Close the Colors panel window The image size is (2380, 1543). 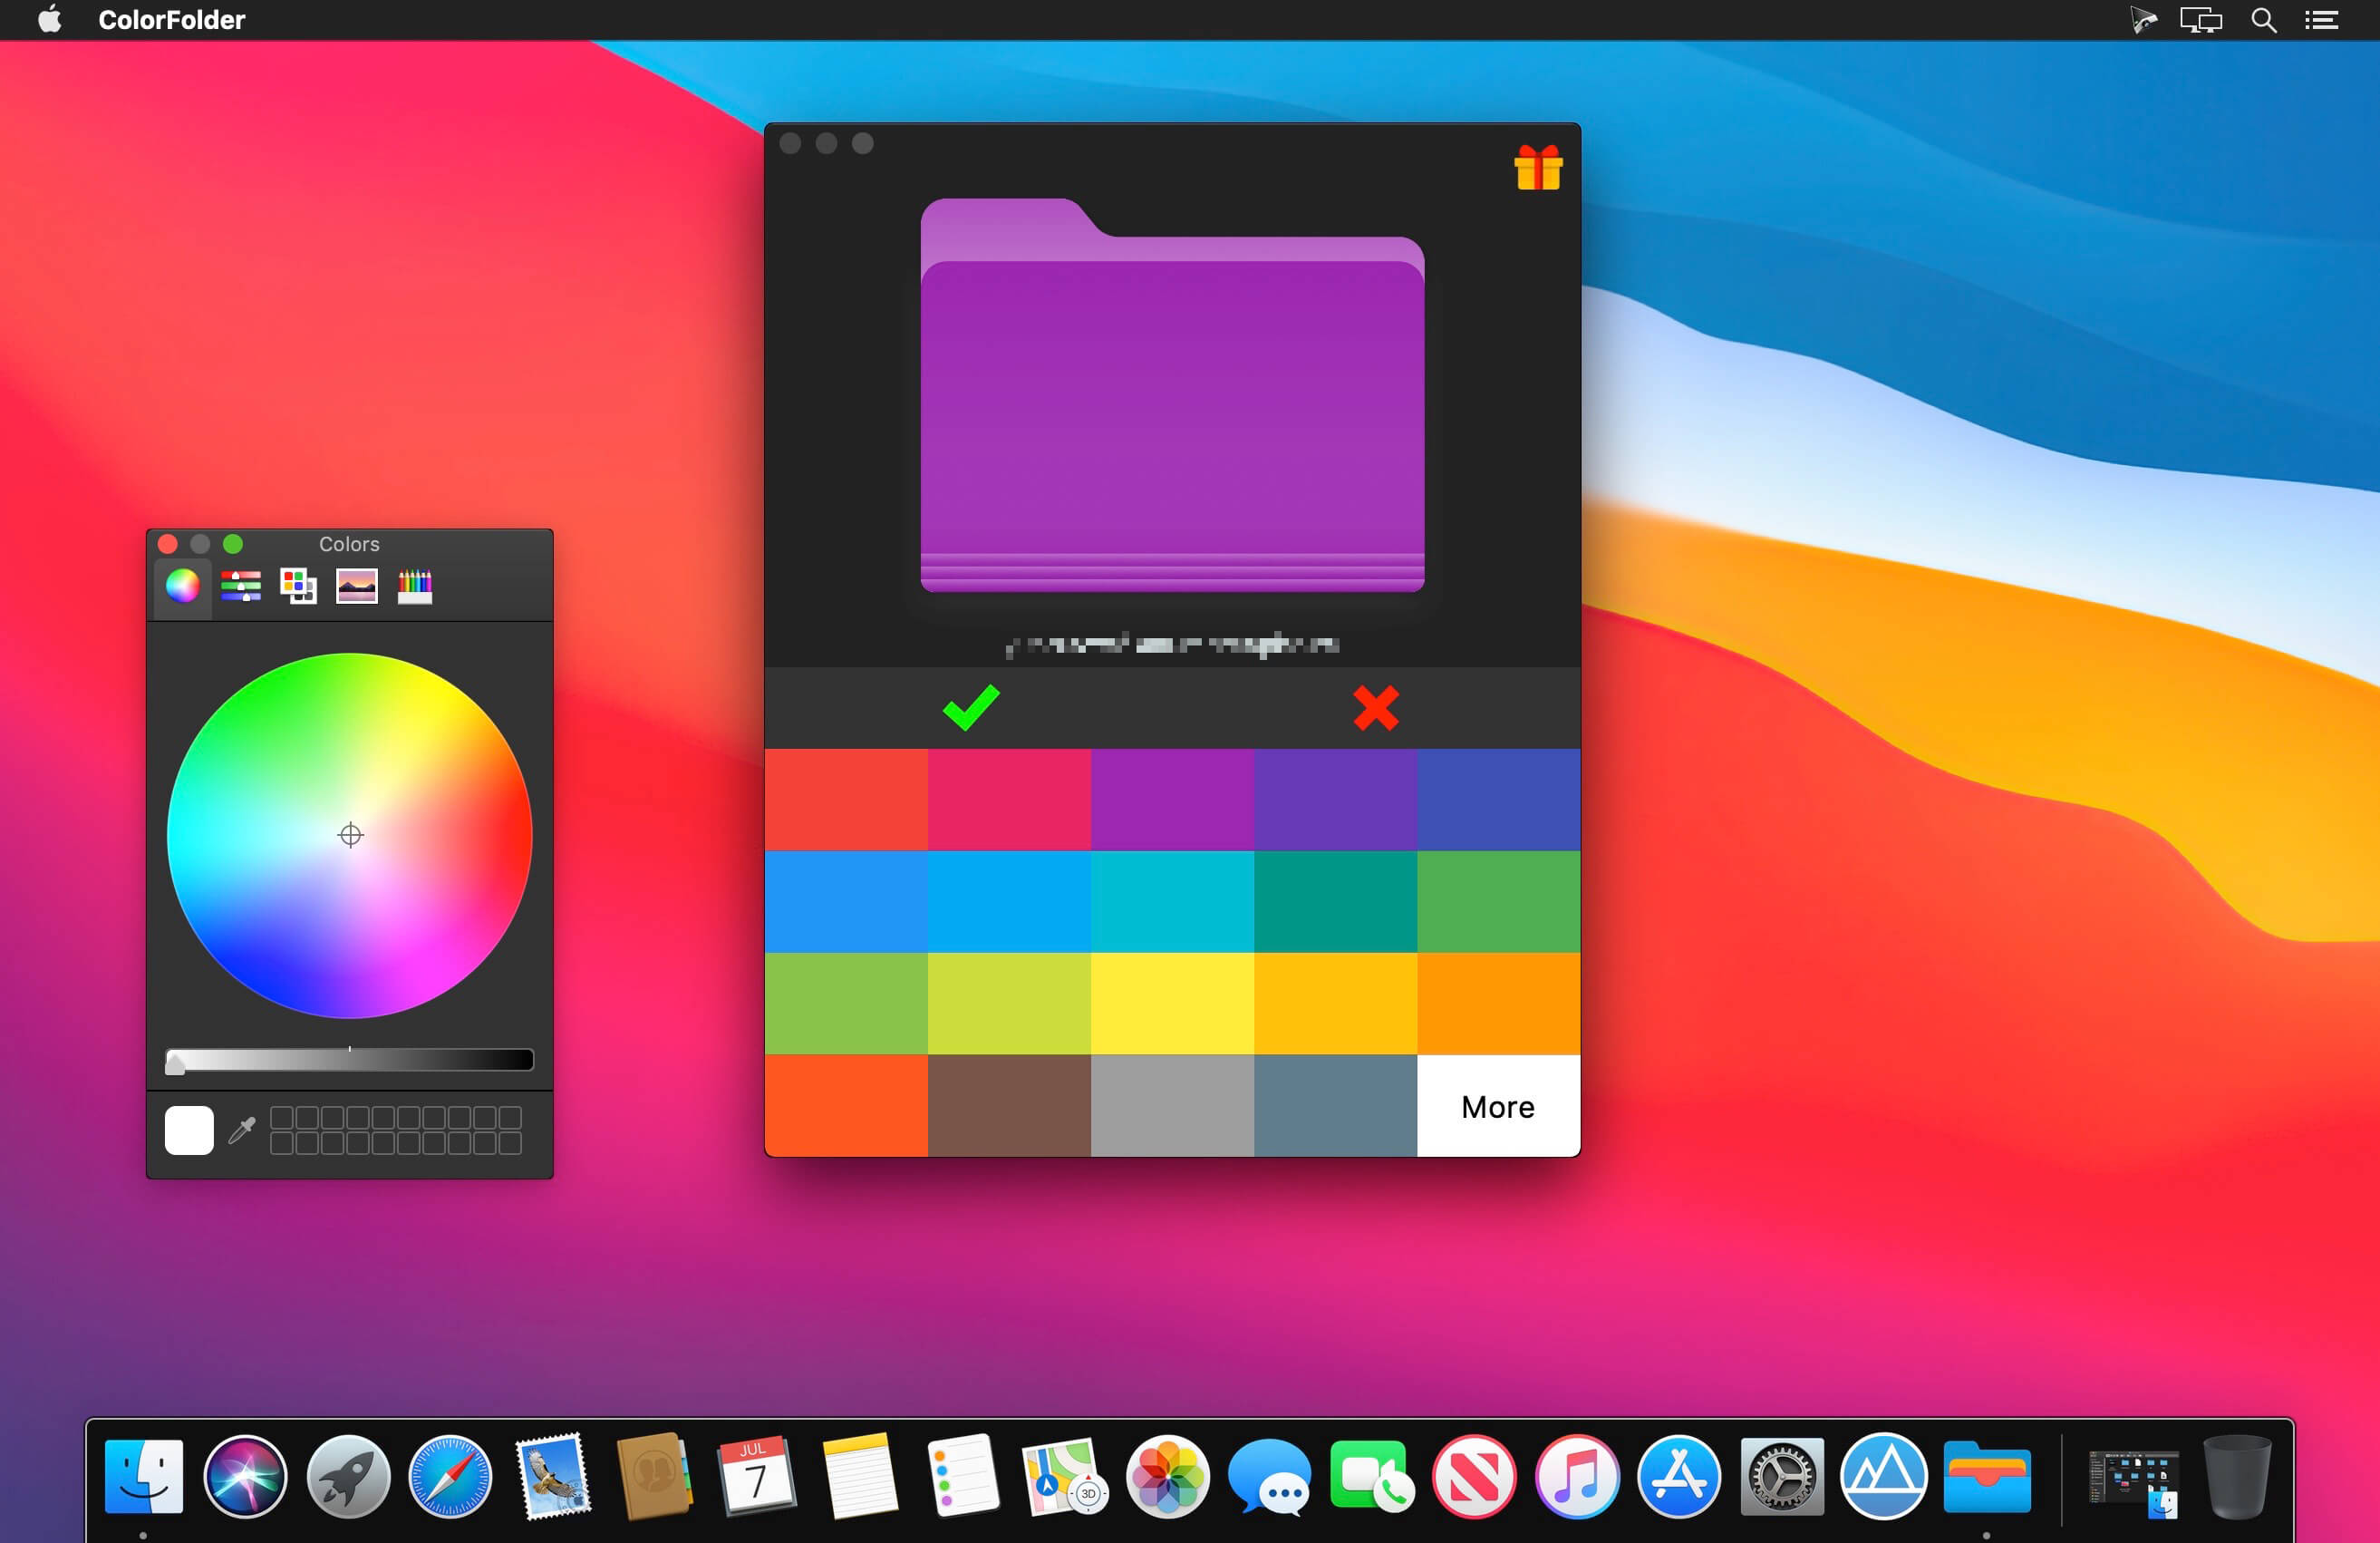(x=168, y=544)
